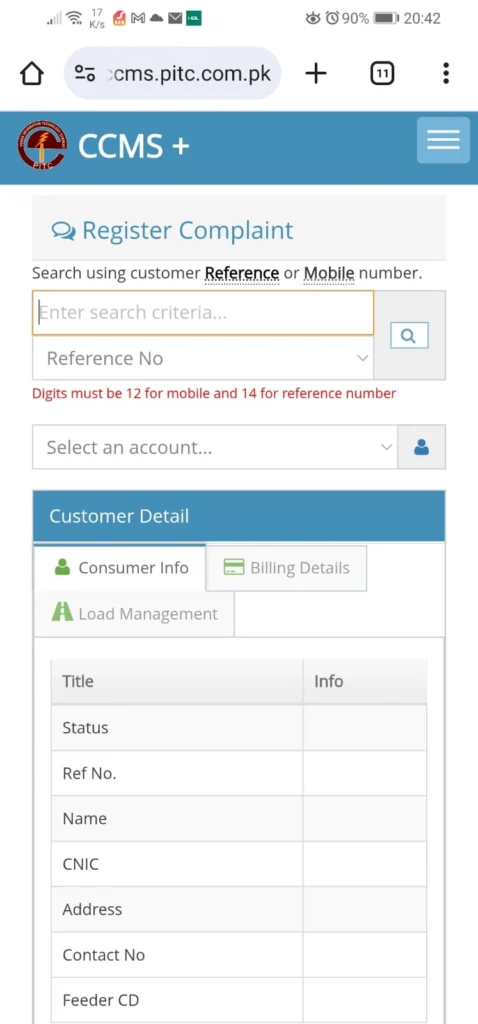
Task: Tap the battery indicator in status bar
Action: point(386,18)
